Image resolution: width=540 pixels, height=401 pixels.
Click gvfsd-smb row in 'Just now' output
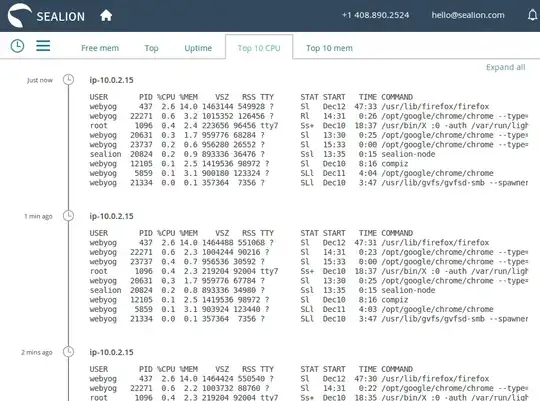pyautogui.click(x=309, y=183)
